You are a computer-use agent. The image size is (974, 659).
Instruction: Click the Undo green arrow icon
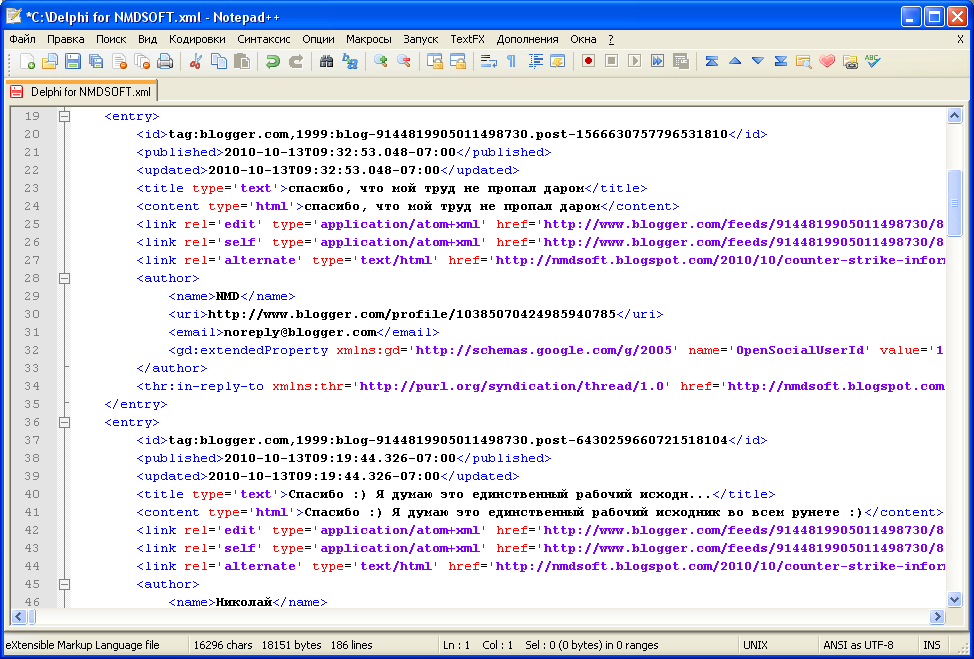point(273,61)
